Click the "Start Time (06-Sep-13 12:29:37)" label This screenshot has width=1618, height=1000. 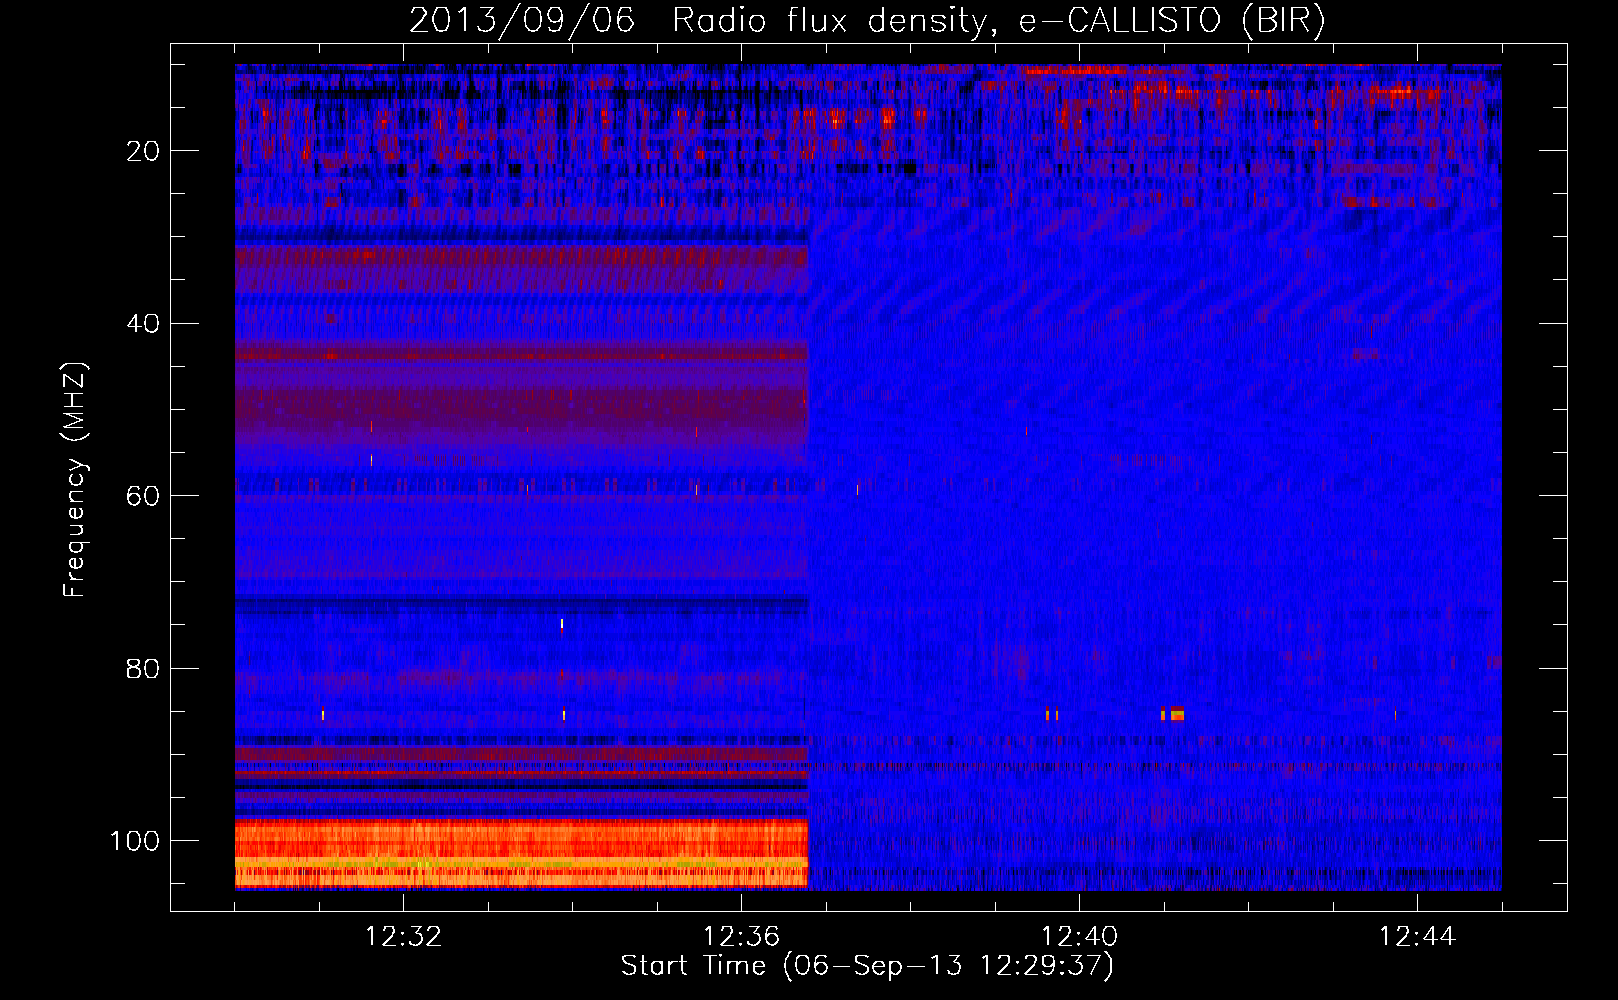coord(867,966)
